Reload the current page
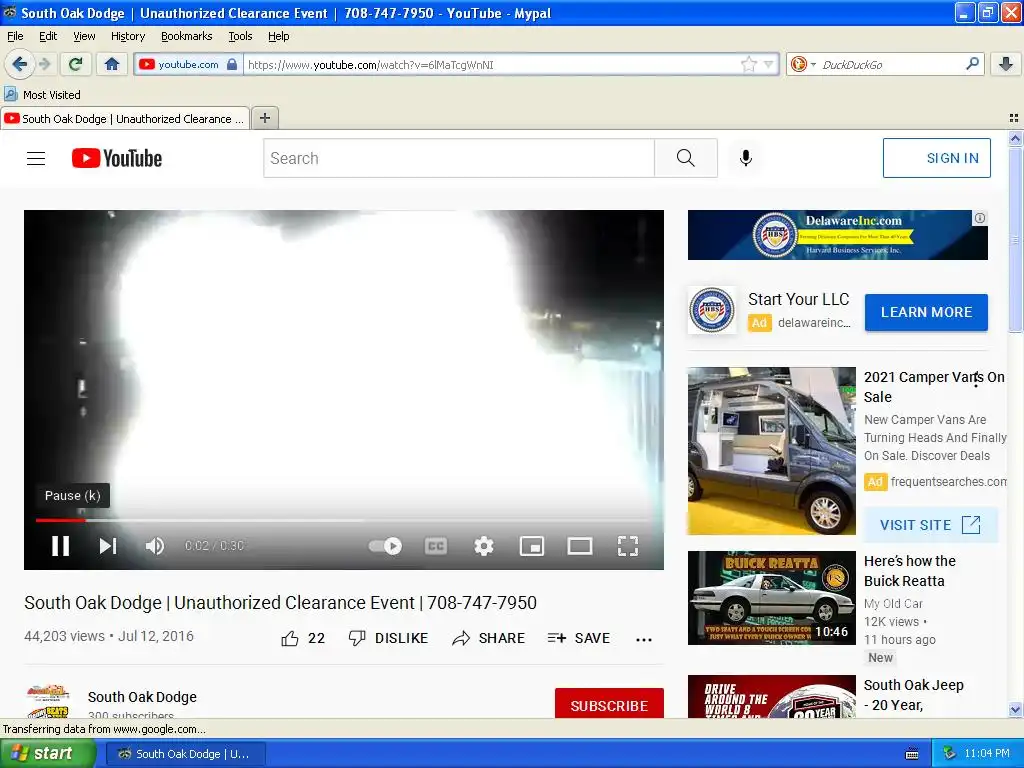Viewport: 1024px width, 768px height. pos(76,64)
